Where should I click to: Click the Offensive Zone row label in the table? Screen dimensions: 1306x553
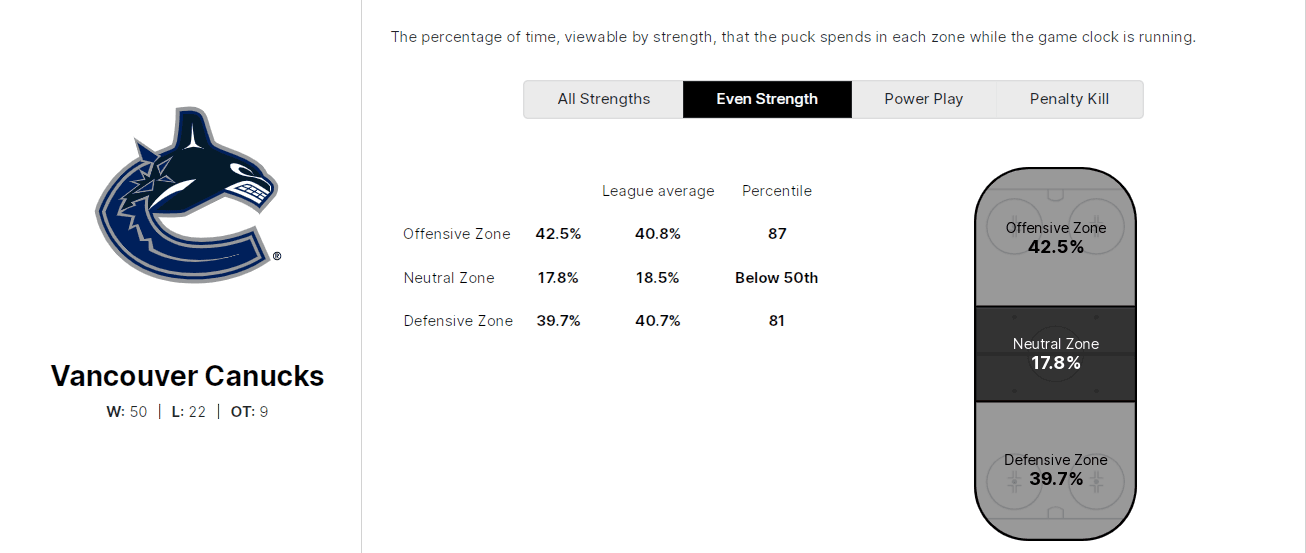point(457,234)
